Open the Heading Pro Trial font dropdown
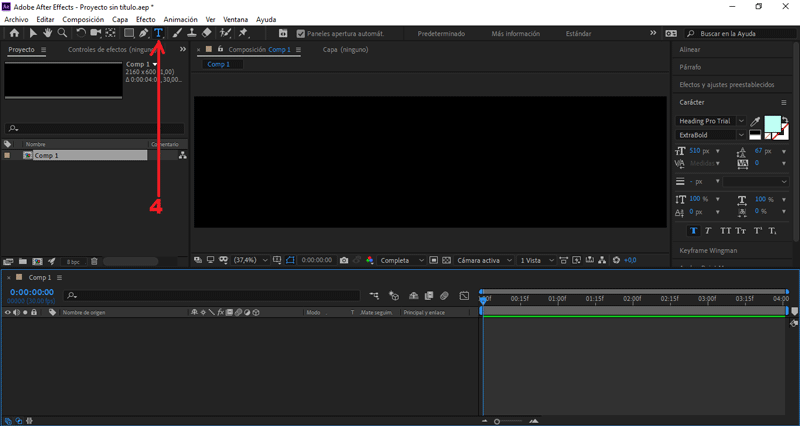The image size is (800, 426). [710, 121]
